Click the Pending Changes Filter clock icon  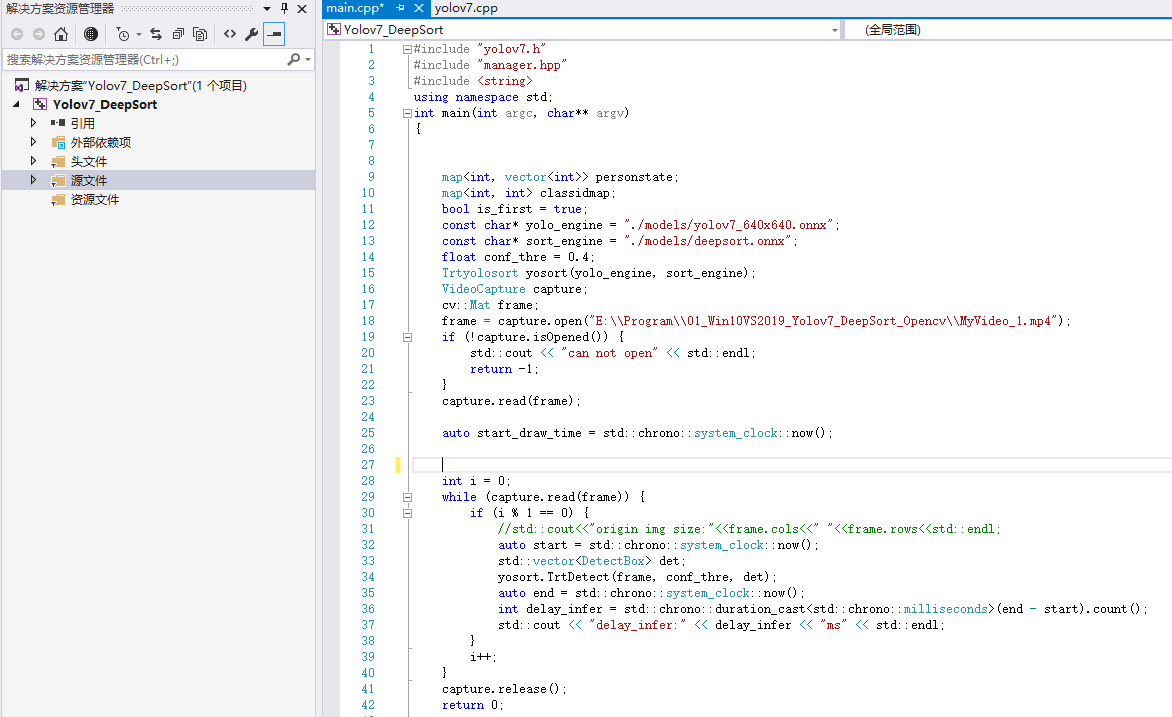coord(122,34)
